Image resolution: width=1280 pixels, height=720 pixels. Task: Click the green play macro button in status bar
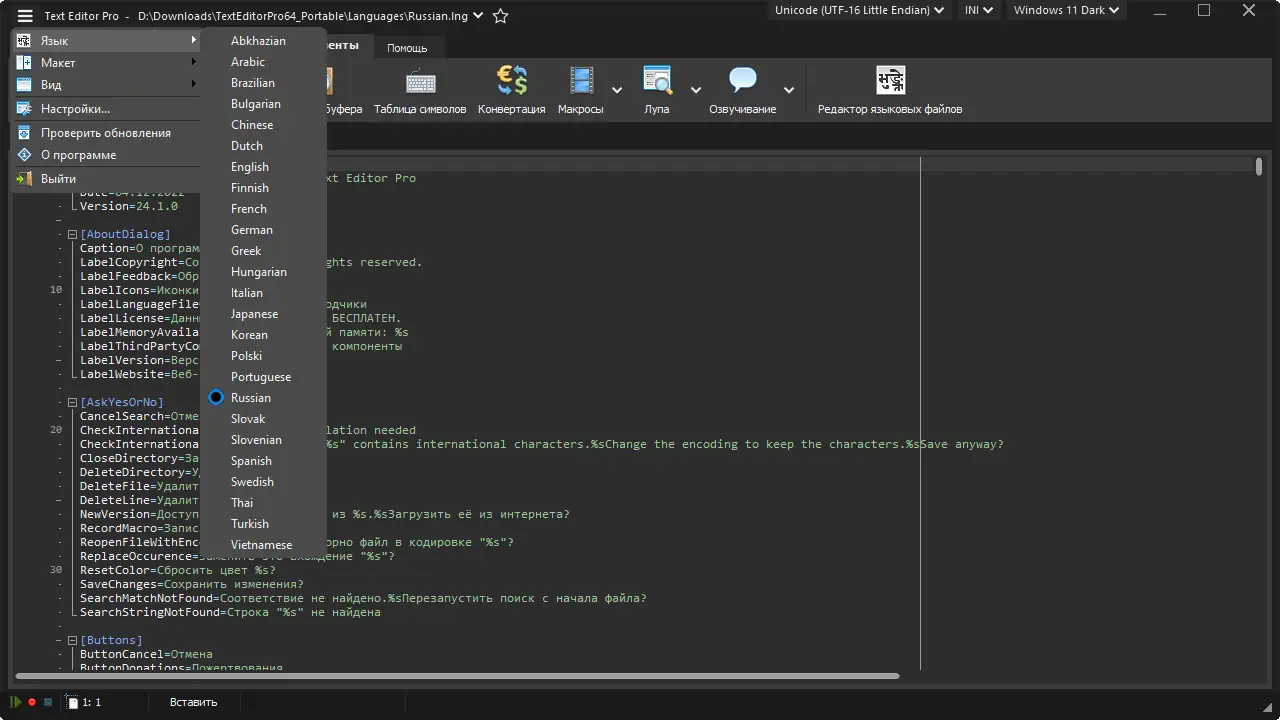(x=16, y=702)
